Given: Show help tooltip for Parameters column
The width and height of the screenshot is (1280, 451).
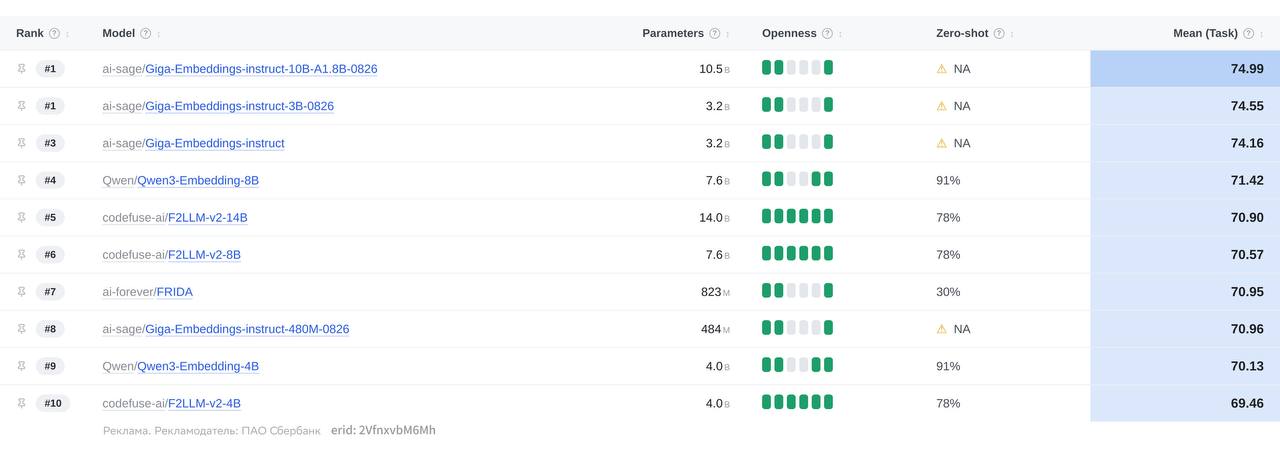Looking at the screenshot, I should coord(714,33).
